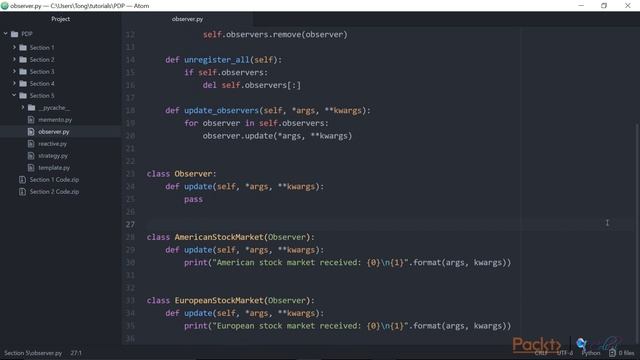This screenshot has height=360, width=640.
Task: Click the observer.py file icon in tree
Action: (x=31, y=132)
